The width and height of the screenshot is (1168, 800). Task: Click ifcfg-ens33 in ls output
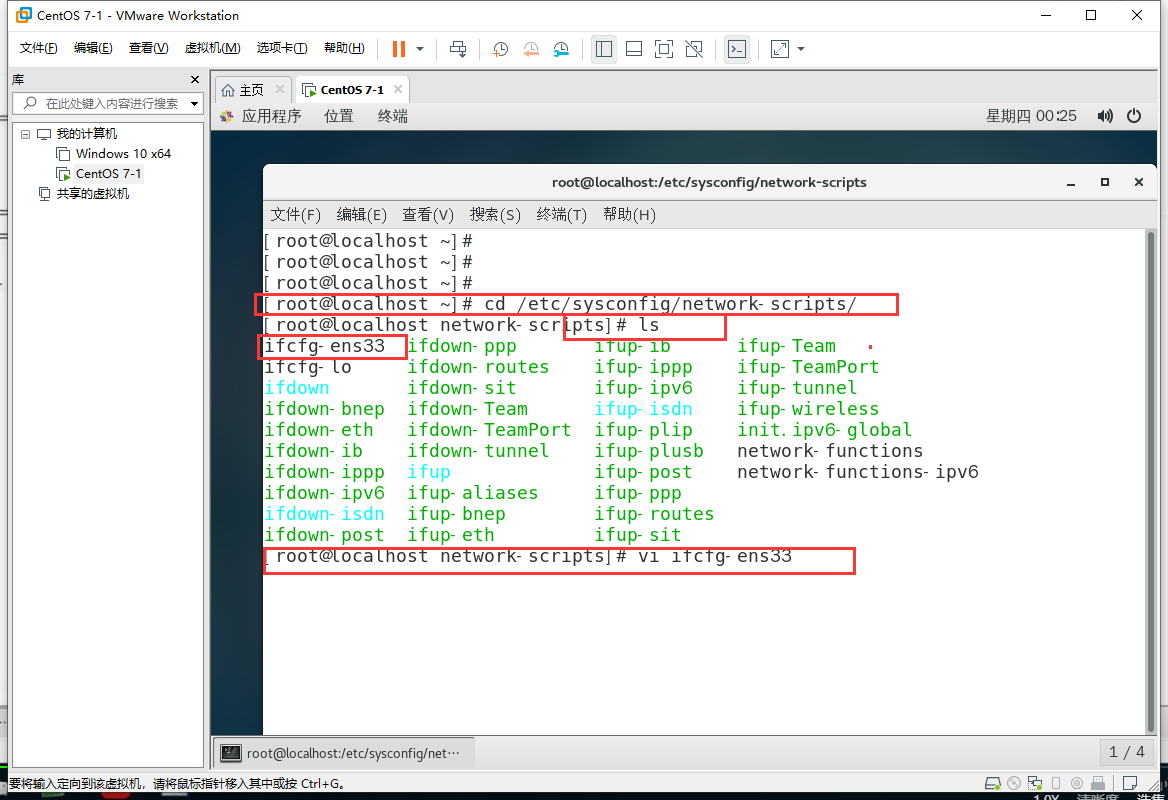tap(325, 346)
